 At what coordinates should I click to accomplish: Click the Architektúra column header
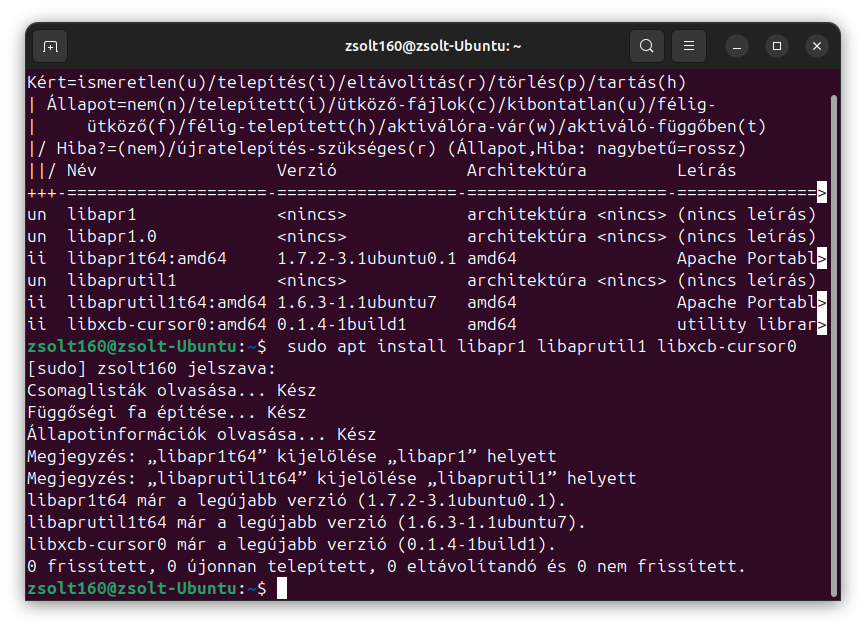[x=526, y=170]
